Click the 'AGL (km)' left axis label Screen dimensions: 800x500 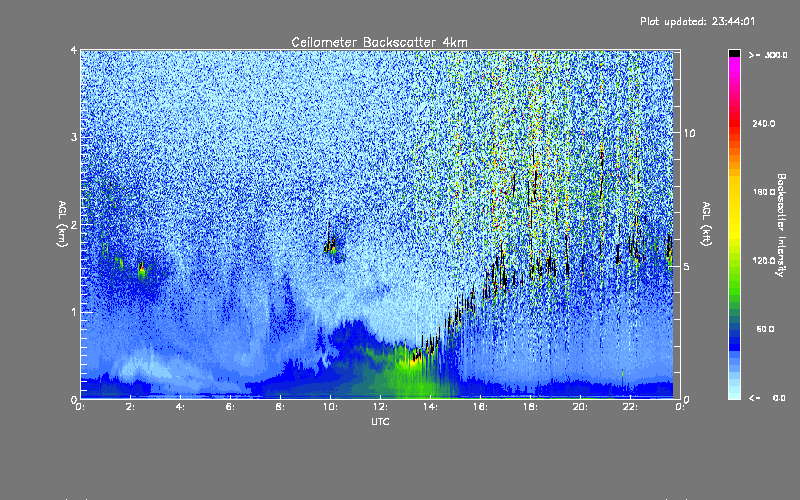pyautogui.click(x=62, y=224)
